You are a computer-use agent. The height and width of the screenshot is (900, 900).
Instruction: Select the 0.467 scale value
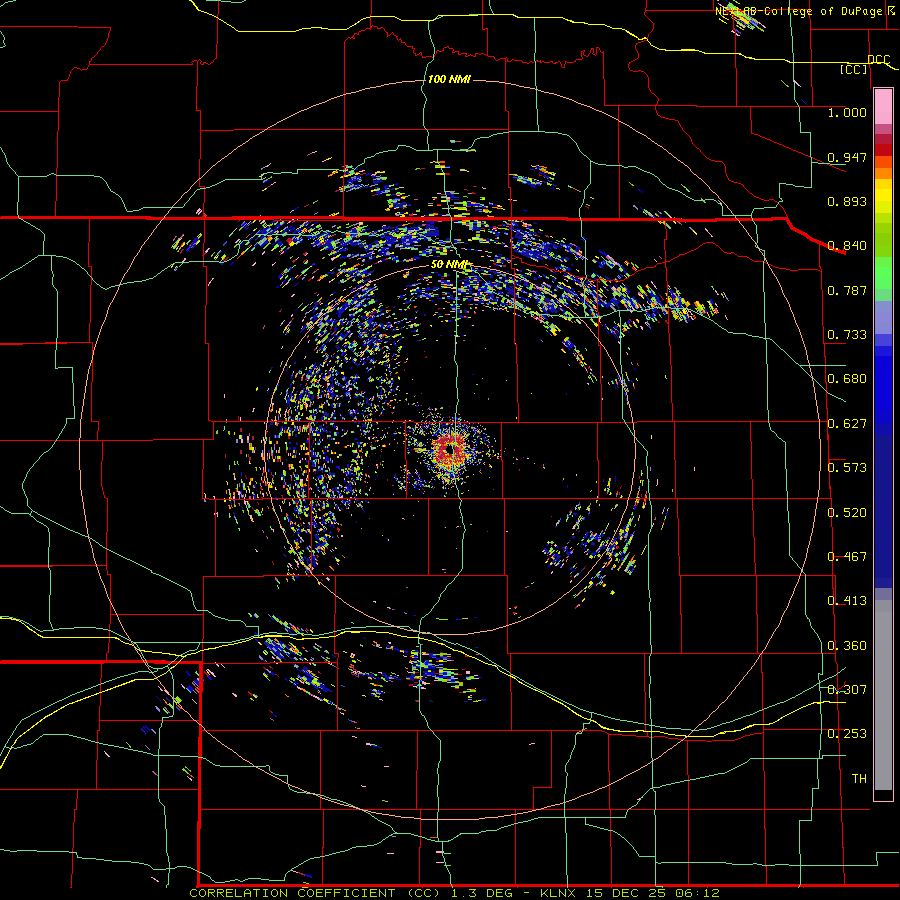[x=847, y=557]
